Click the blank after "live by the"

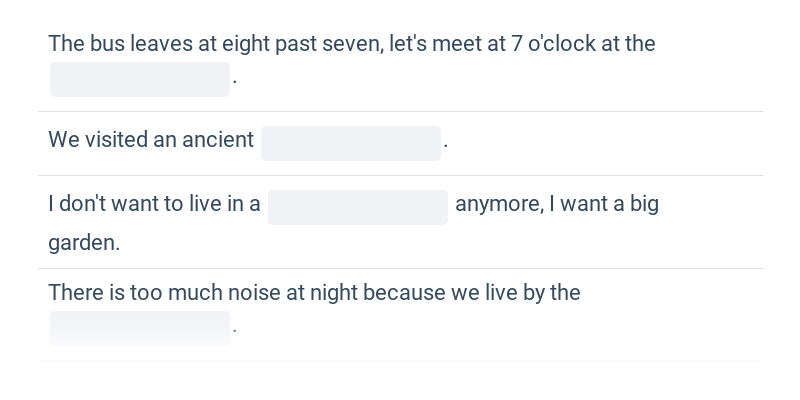click(x=140, y=328)
